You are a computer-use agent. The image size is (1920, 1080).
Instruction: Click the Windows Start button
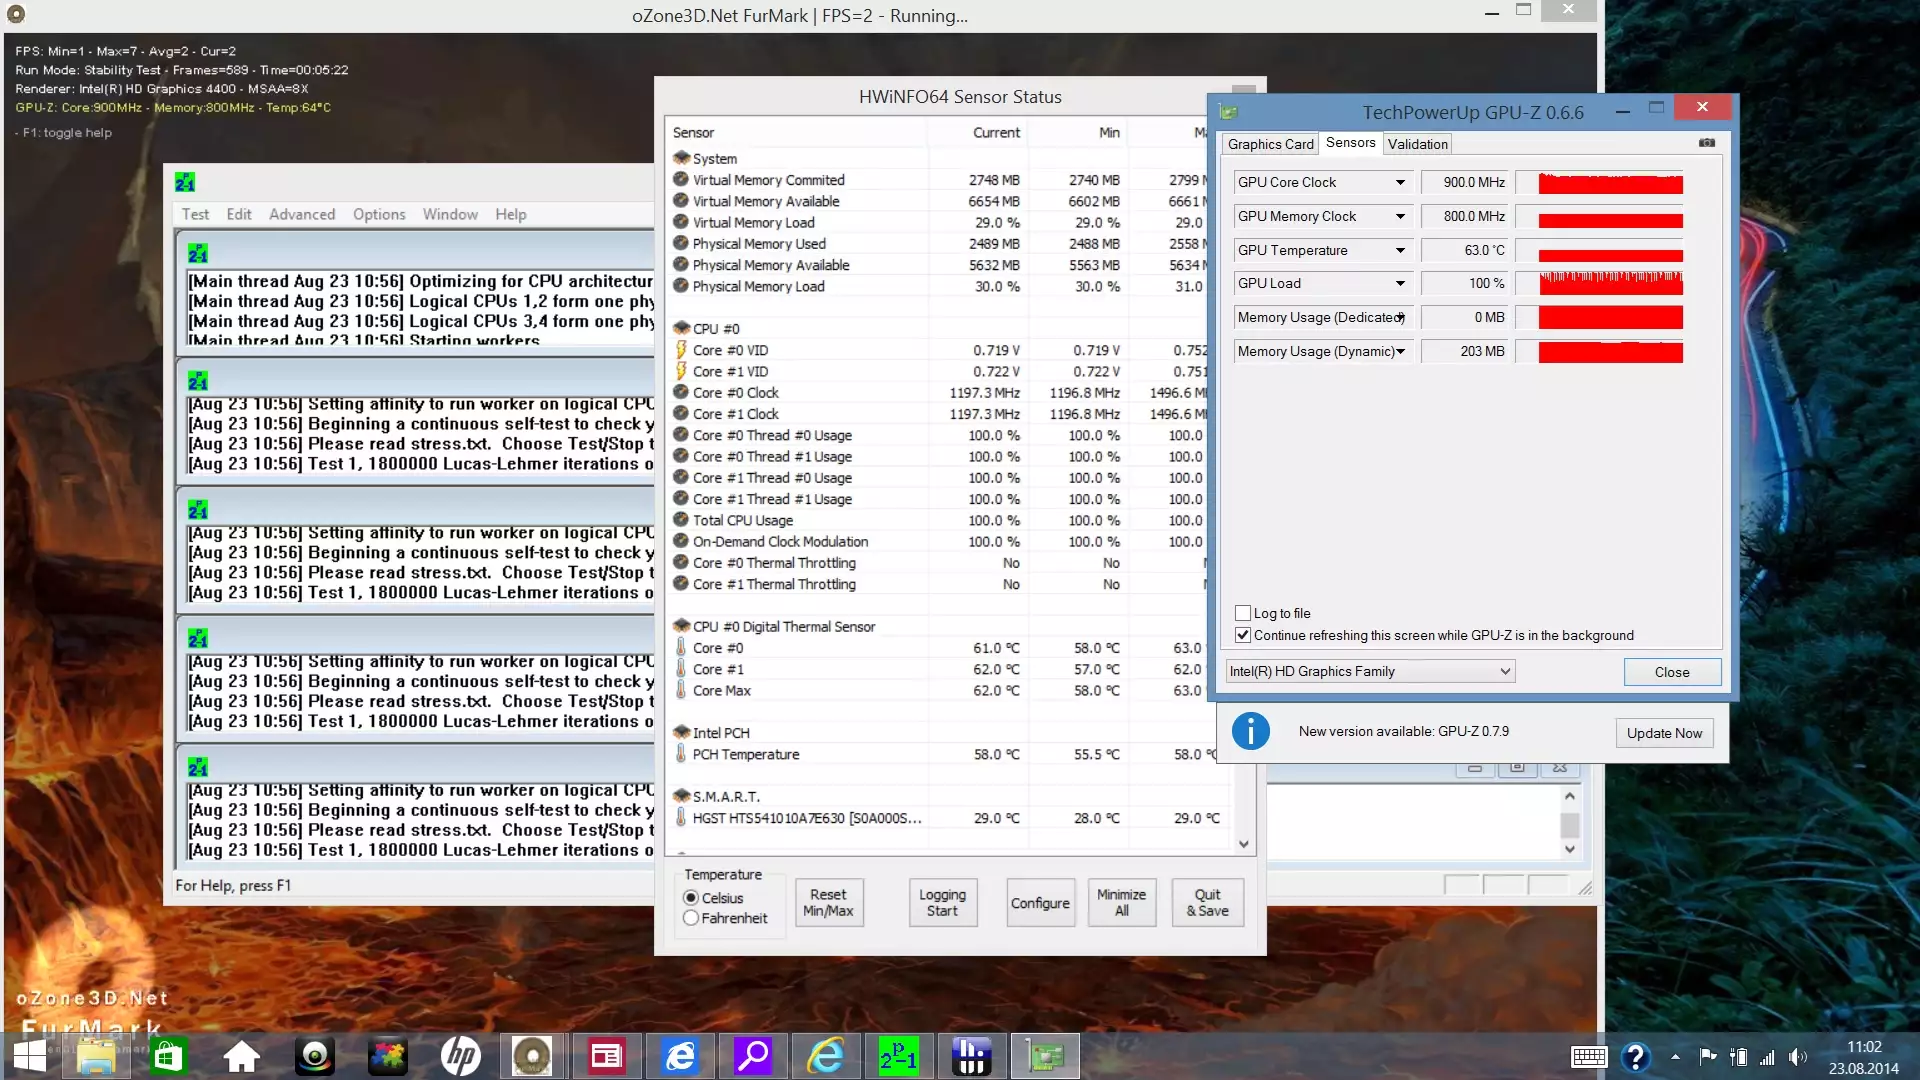29,1056
